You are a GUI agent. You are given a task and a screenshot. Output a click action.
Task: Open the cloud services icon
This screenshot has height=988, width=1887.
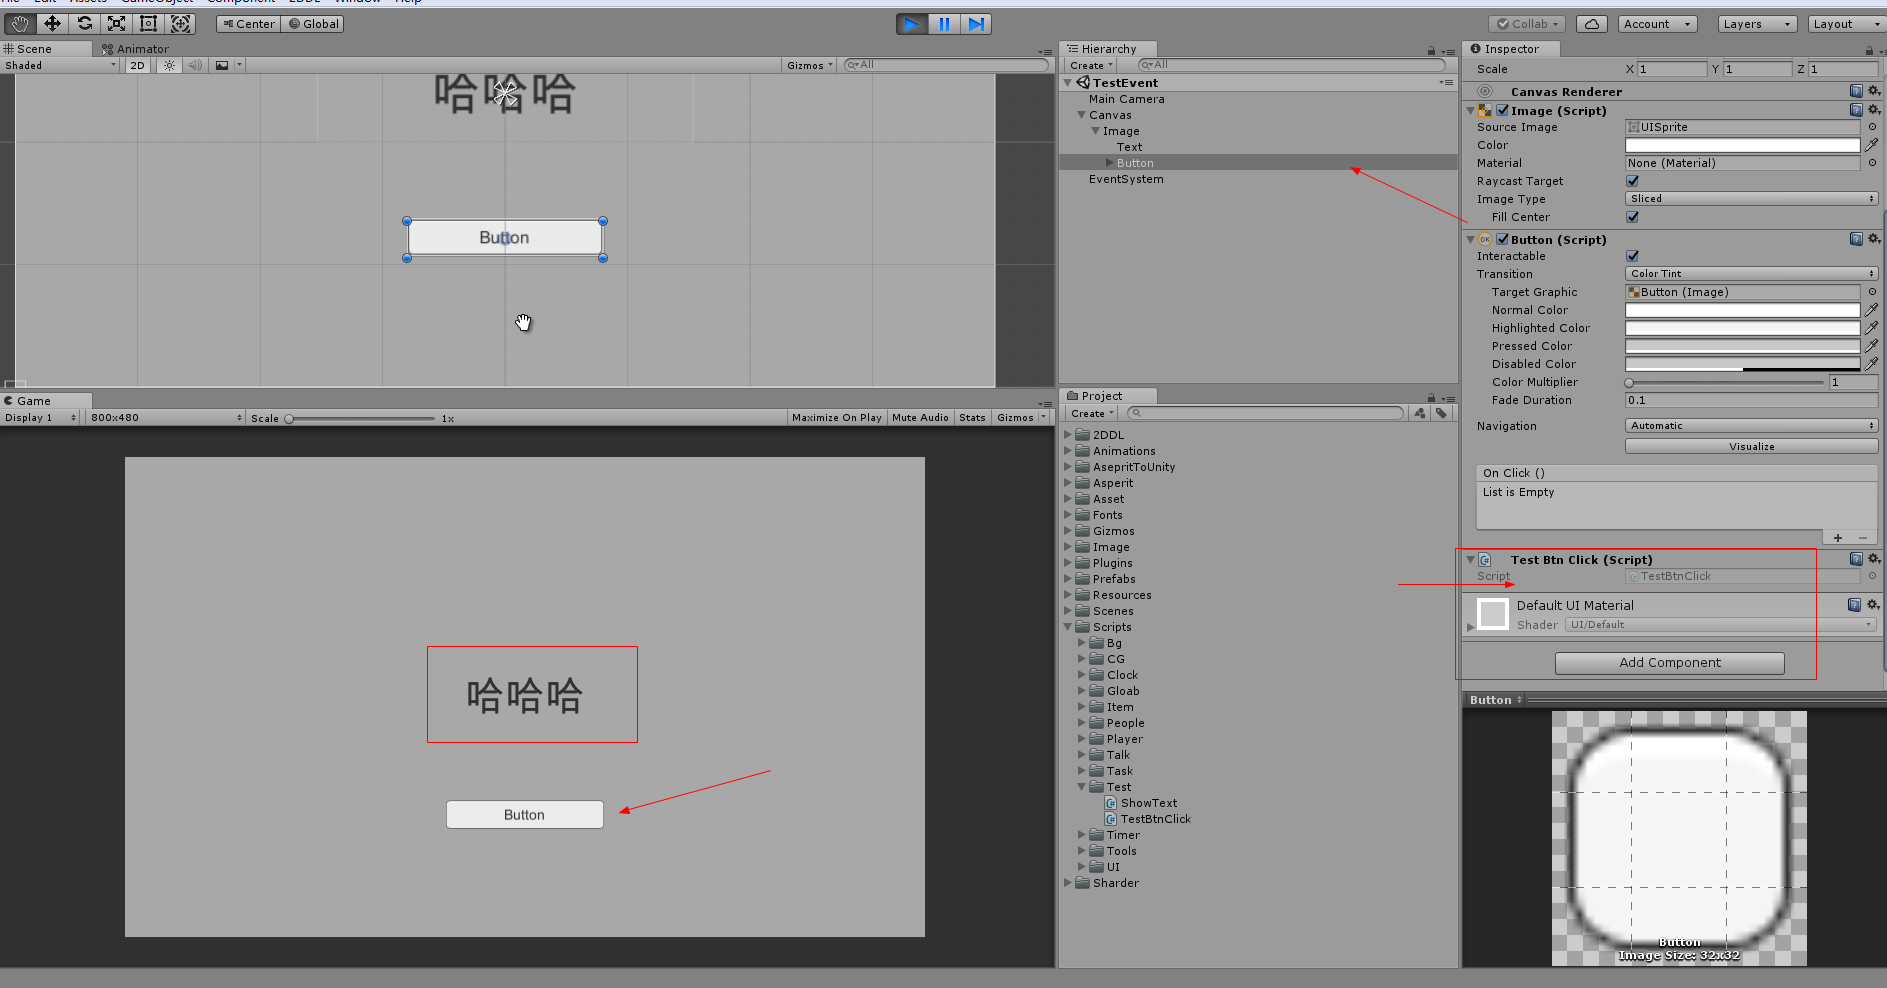pos(1592,24)
